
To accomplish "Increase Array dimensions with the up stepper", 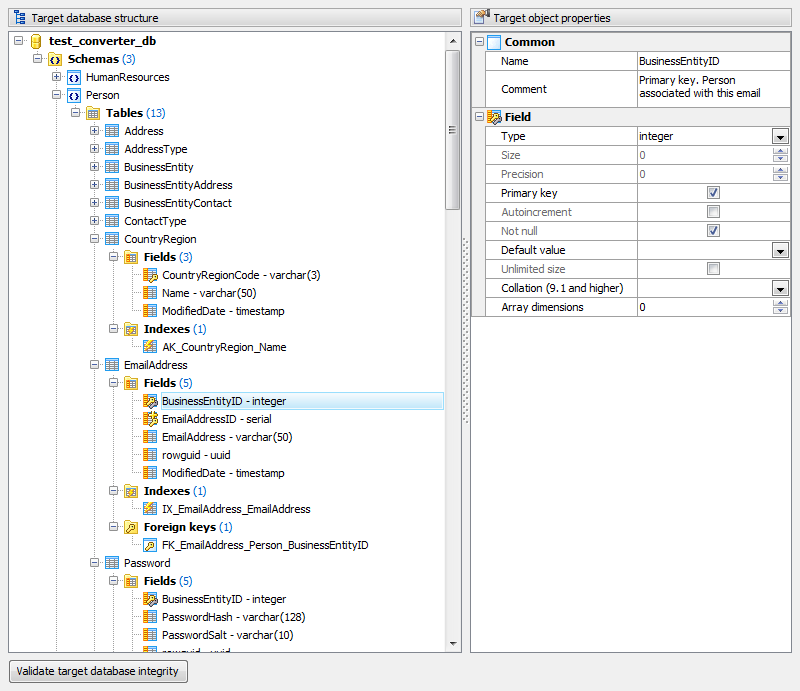I will click(x=781, y=303).
